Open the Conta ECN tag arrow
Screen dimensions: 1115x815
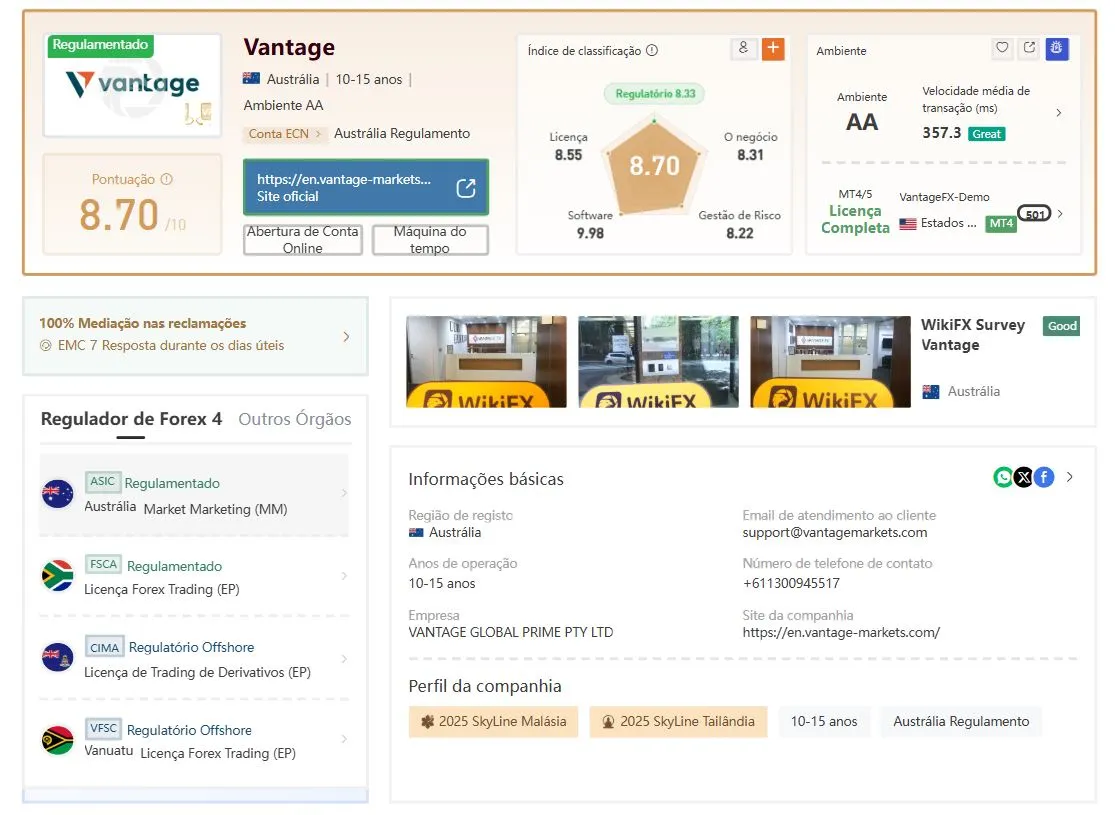tap(319, 134)
